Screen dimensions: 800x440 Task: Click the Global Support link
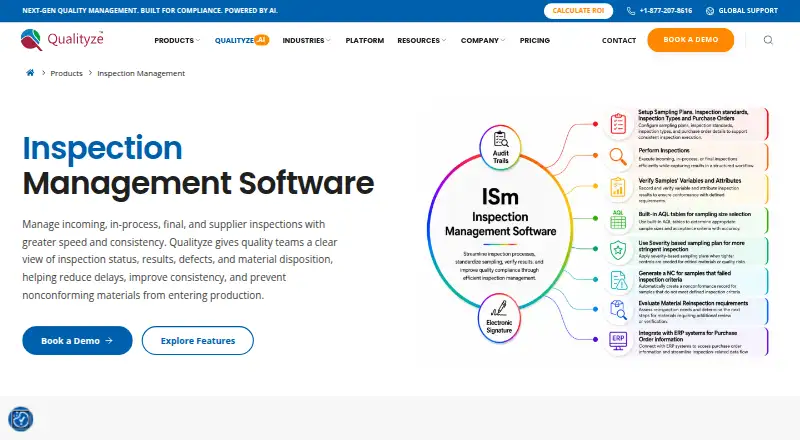tap(748, 11)
